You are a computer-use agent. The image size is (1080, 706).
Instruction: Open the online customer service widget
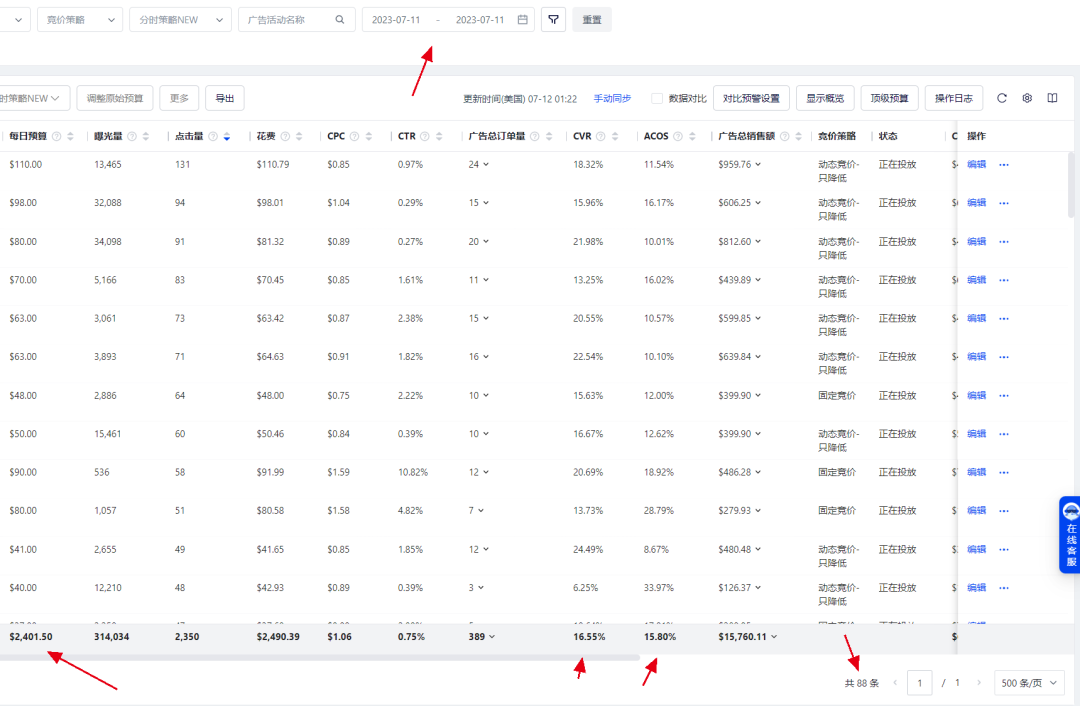click(1070, 534)
